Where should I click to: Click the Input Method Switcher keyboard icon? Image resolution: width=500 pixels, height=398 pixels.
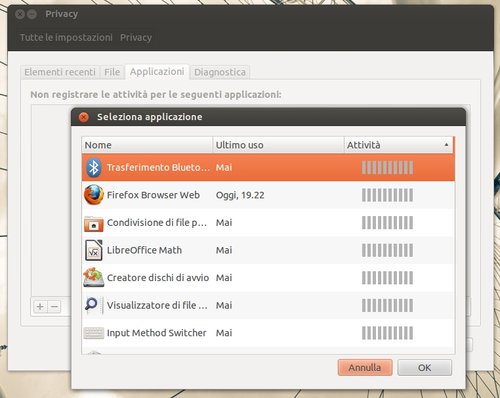point(94,333)
